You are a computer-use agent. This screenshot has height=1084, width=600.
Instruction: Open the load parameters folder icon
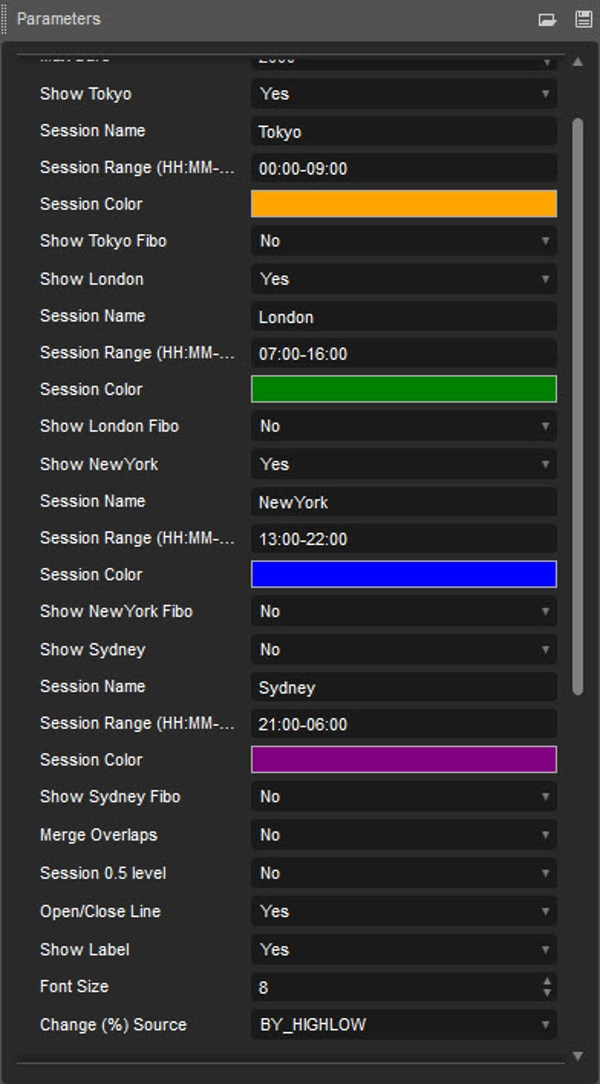(547, 20)
